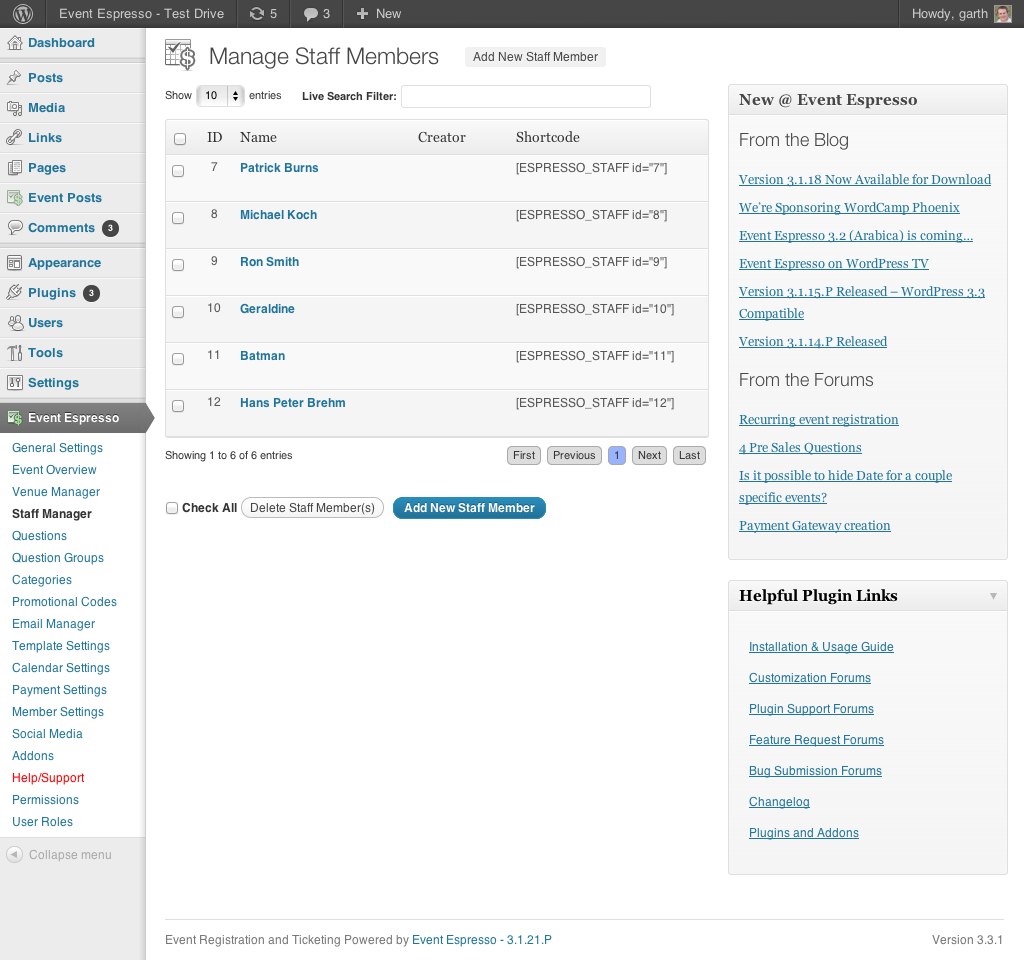
Task: Collapse the Helpful Plugin Links panel arrow
Action: pos(993,596)
